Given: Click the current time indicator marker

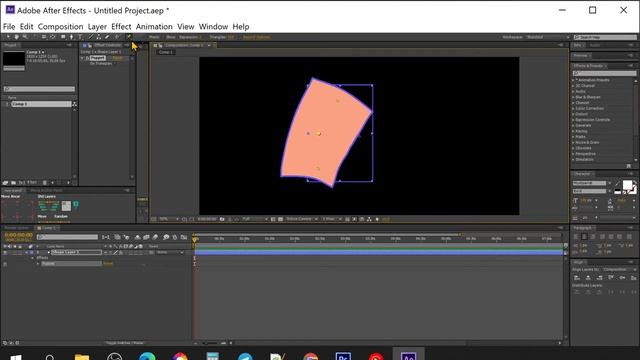Looking at the screenshot, I should coord(195,240).
